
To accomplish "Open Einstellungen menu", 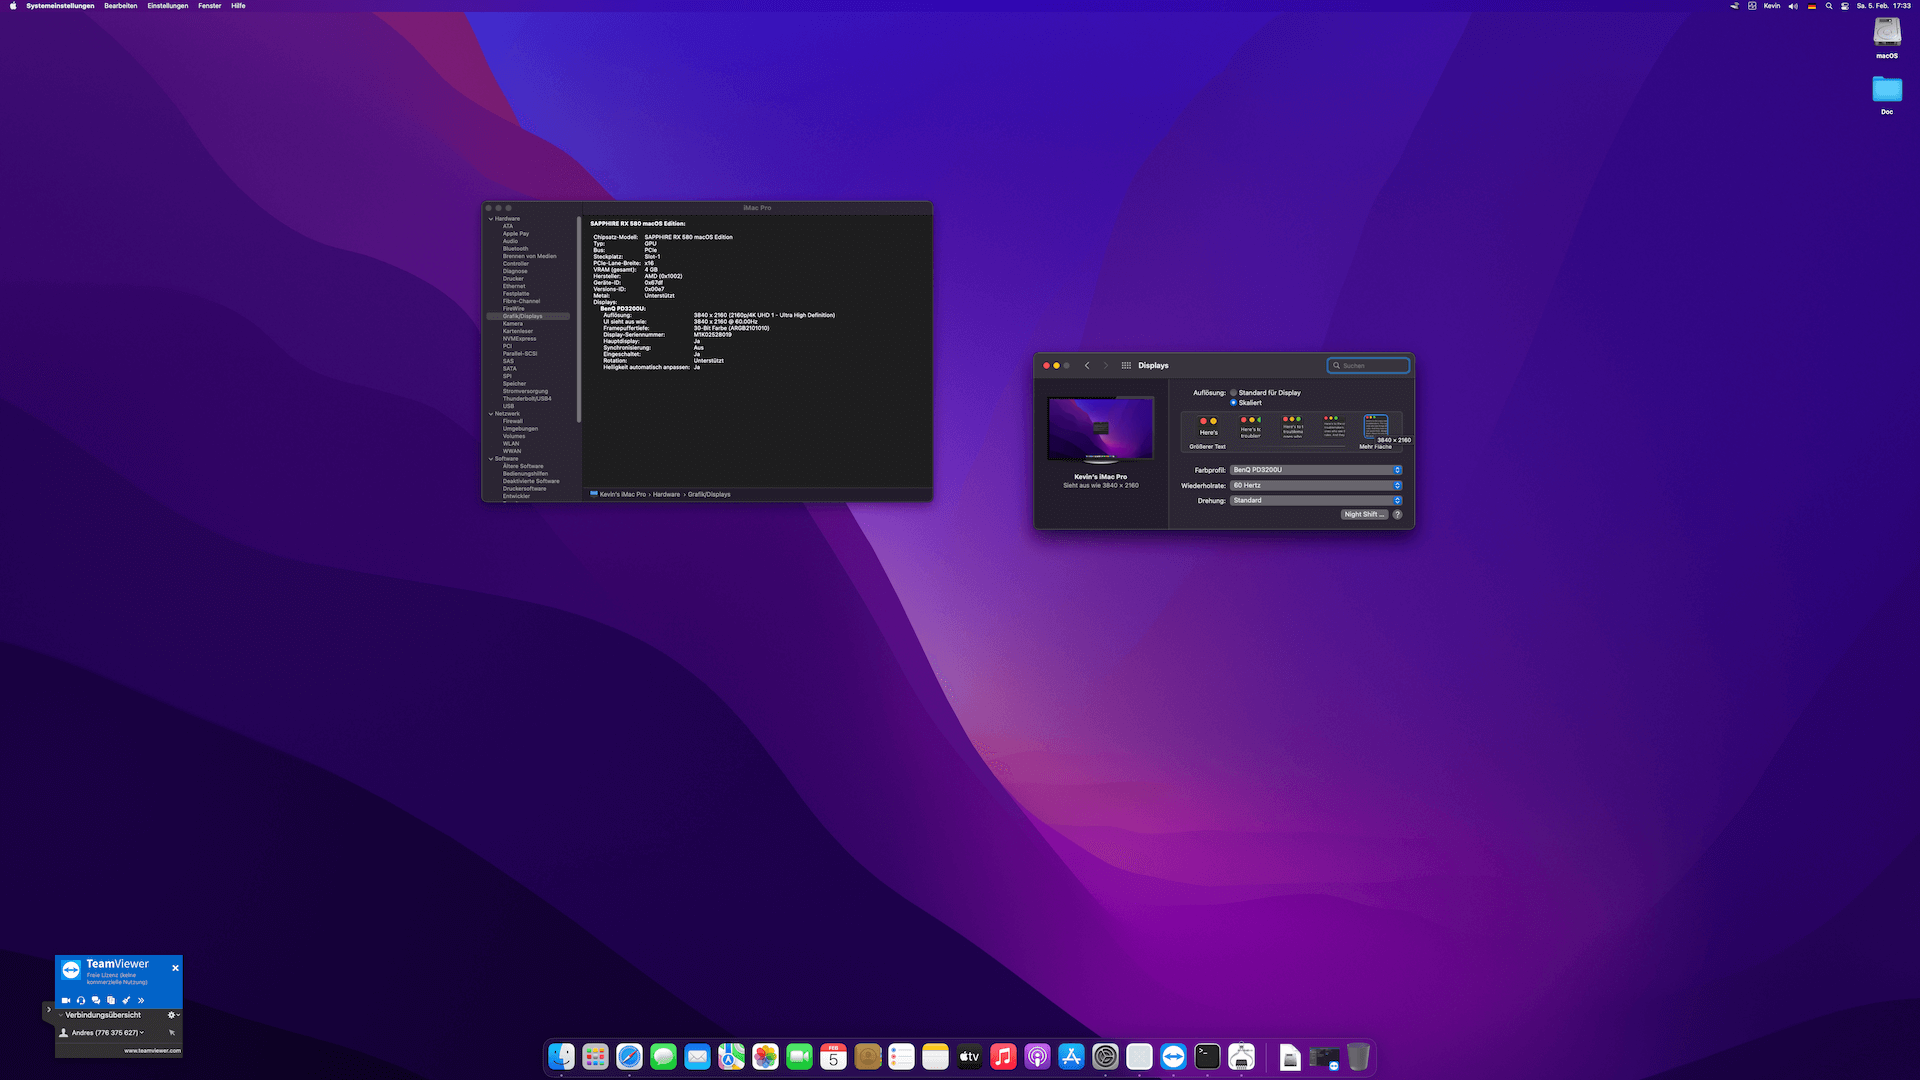I will [168, 6].
